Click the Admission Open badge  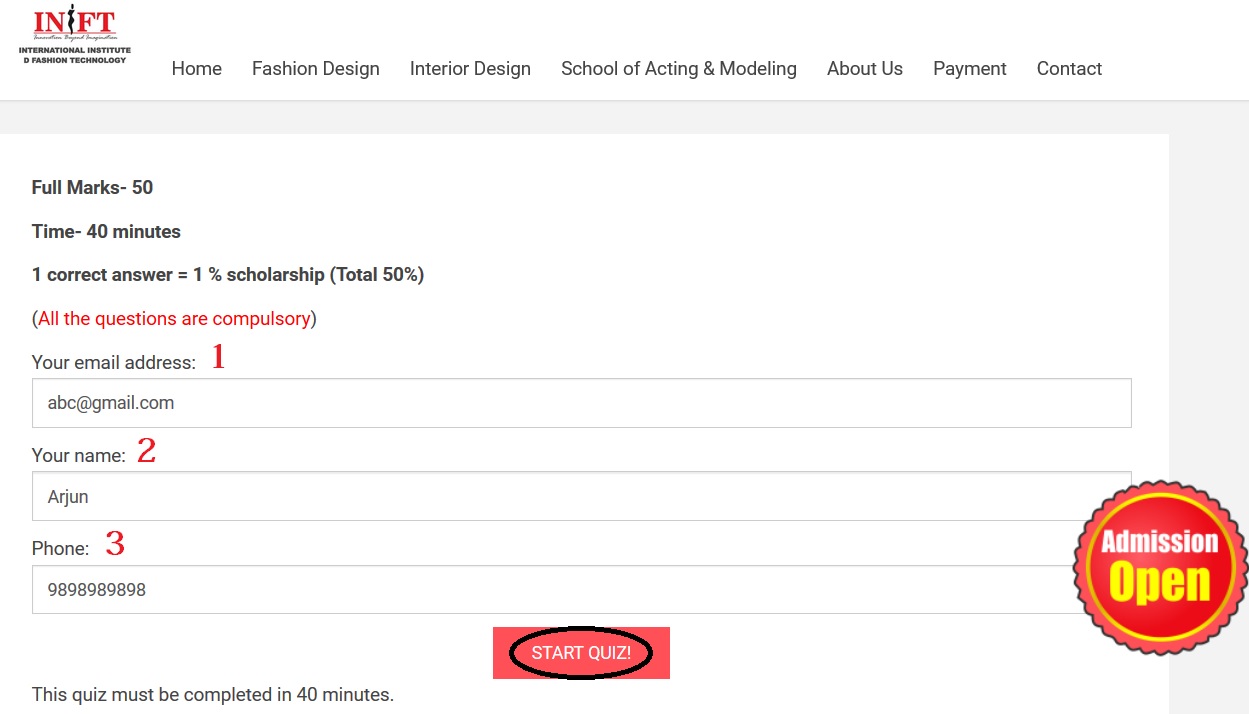(1160, 567)
